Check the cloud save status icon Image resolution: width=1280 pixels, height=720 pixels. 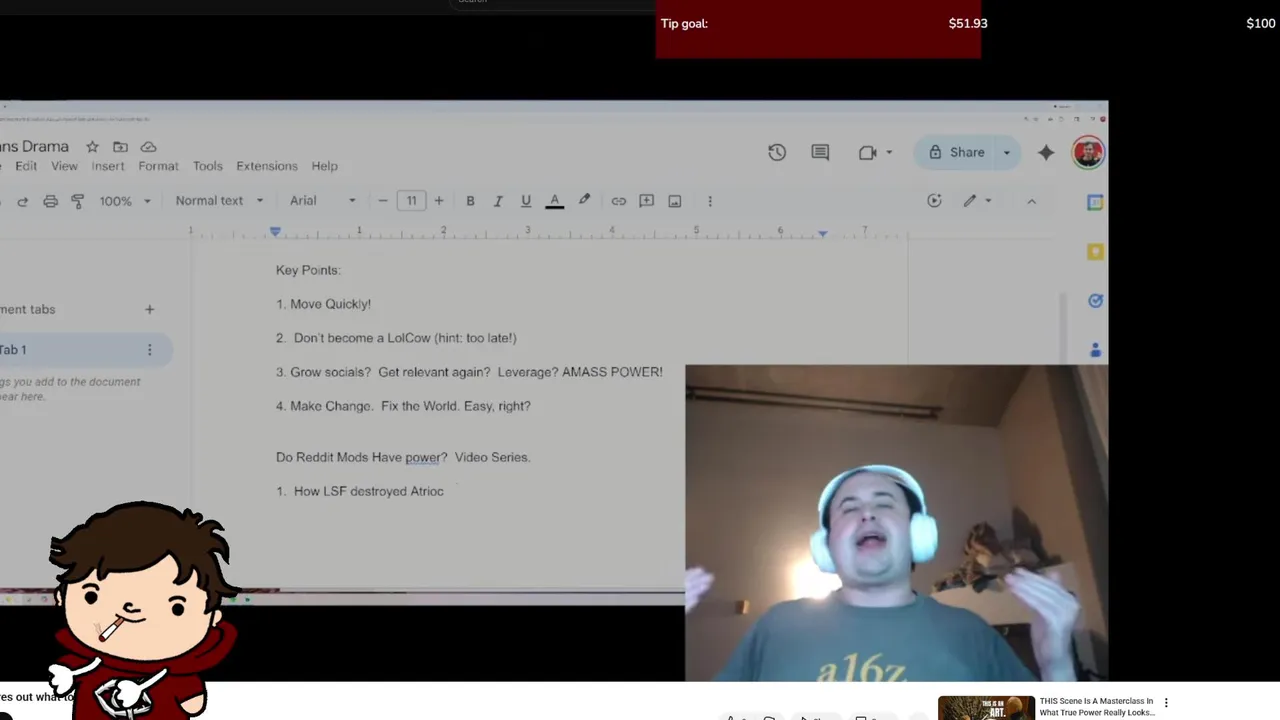point(148,147)
